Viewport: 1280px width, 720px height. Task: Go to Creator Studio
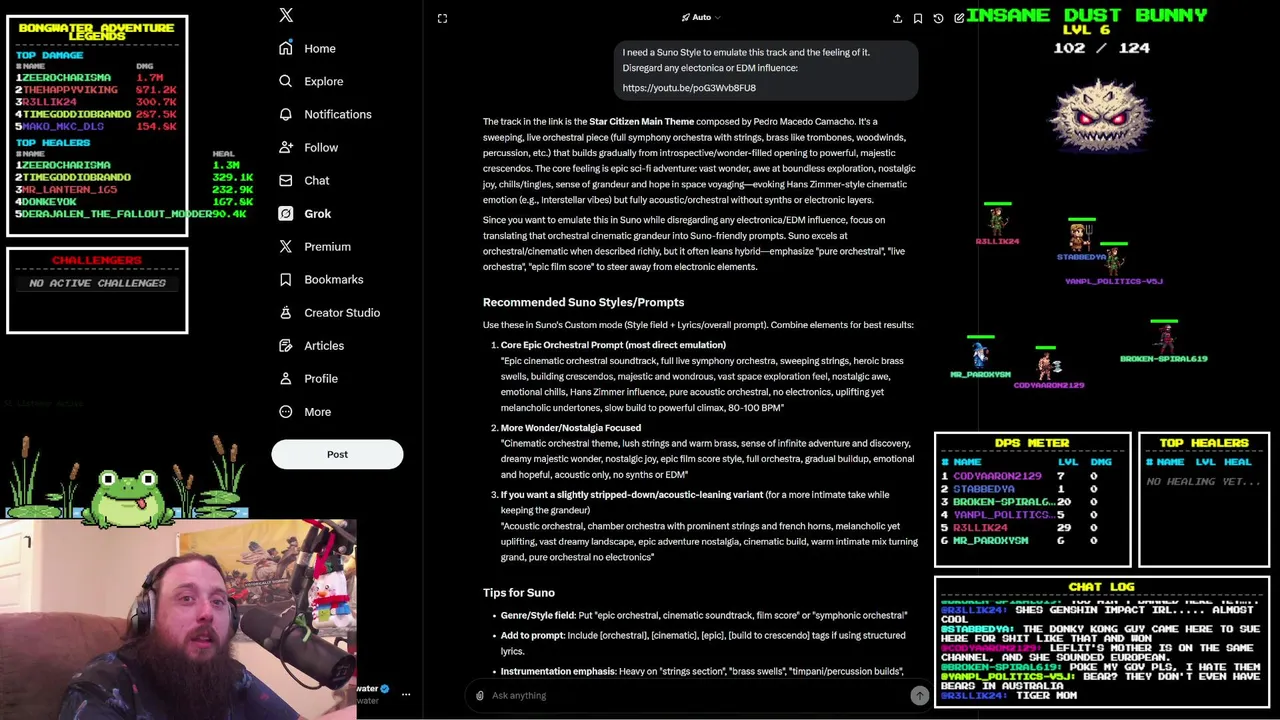pos(331,312)
